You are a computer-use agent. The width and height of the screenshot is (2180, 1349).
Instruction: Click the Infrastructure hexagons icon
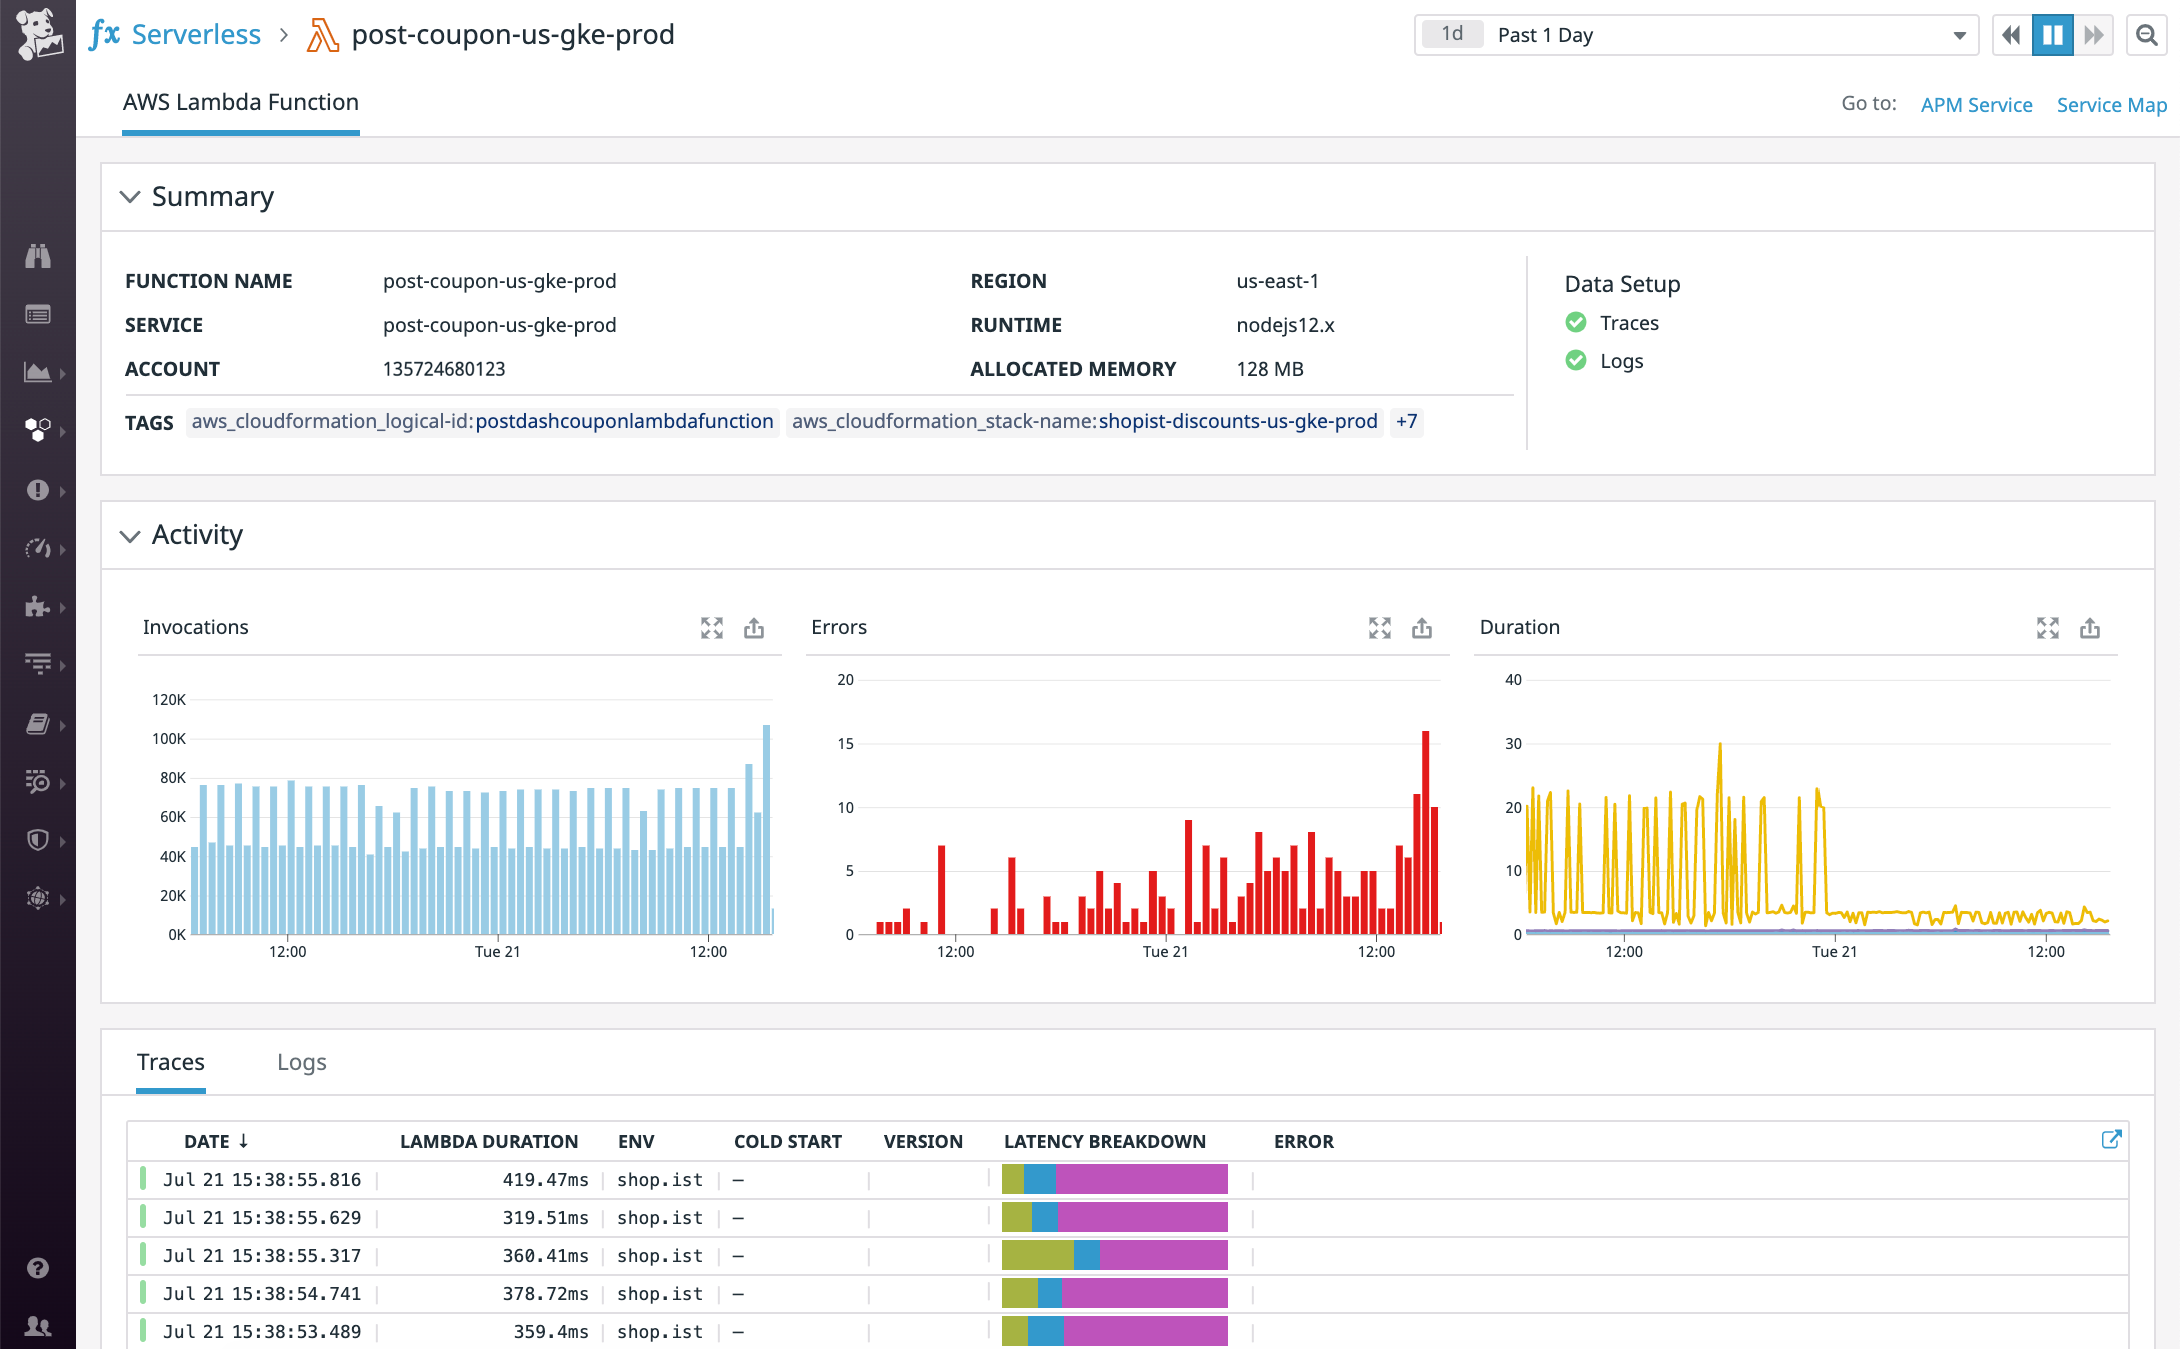pos(38,430)
